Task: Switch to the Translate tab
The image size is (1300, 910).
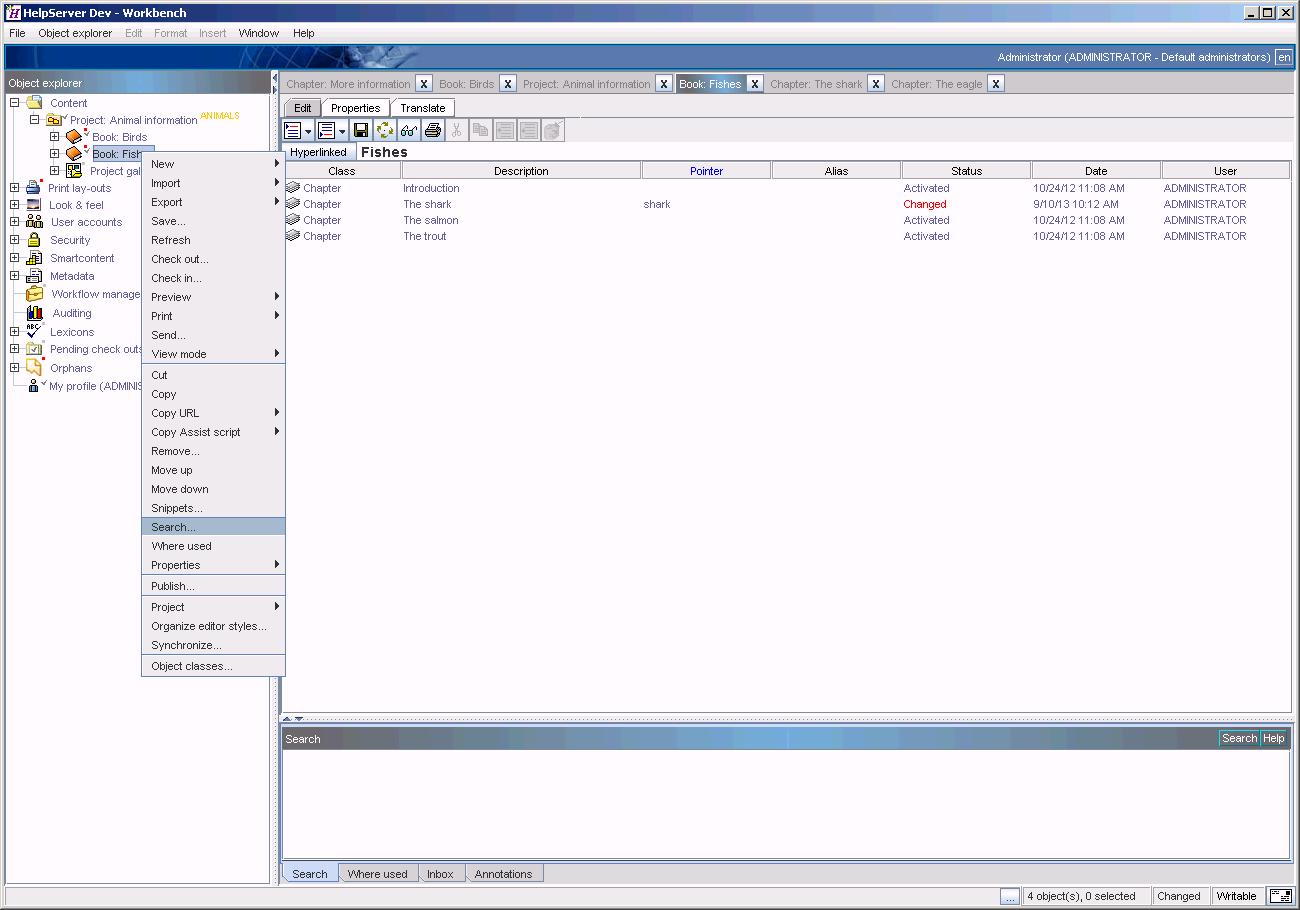Action: pyautogui.click(x=423, y=108)
